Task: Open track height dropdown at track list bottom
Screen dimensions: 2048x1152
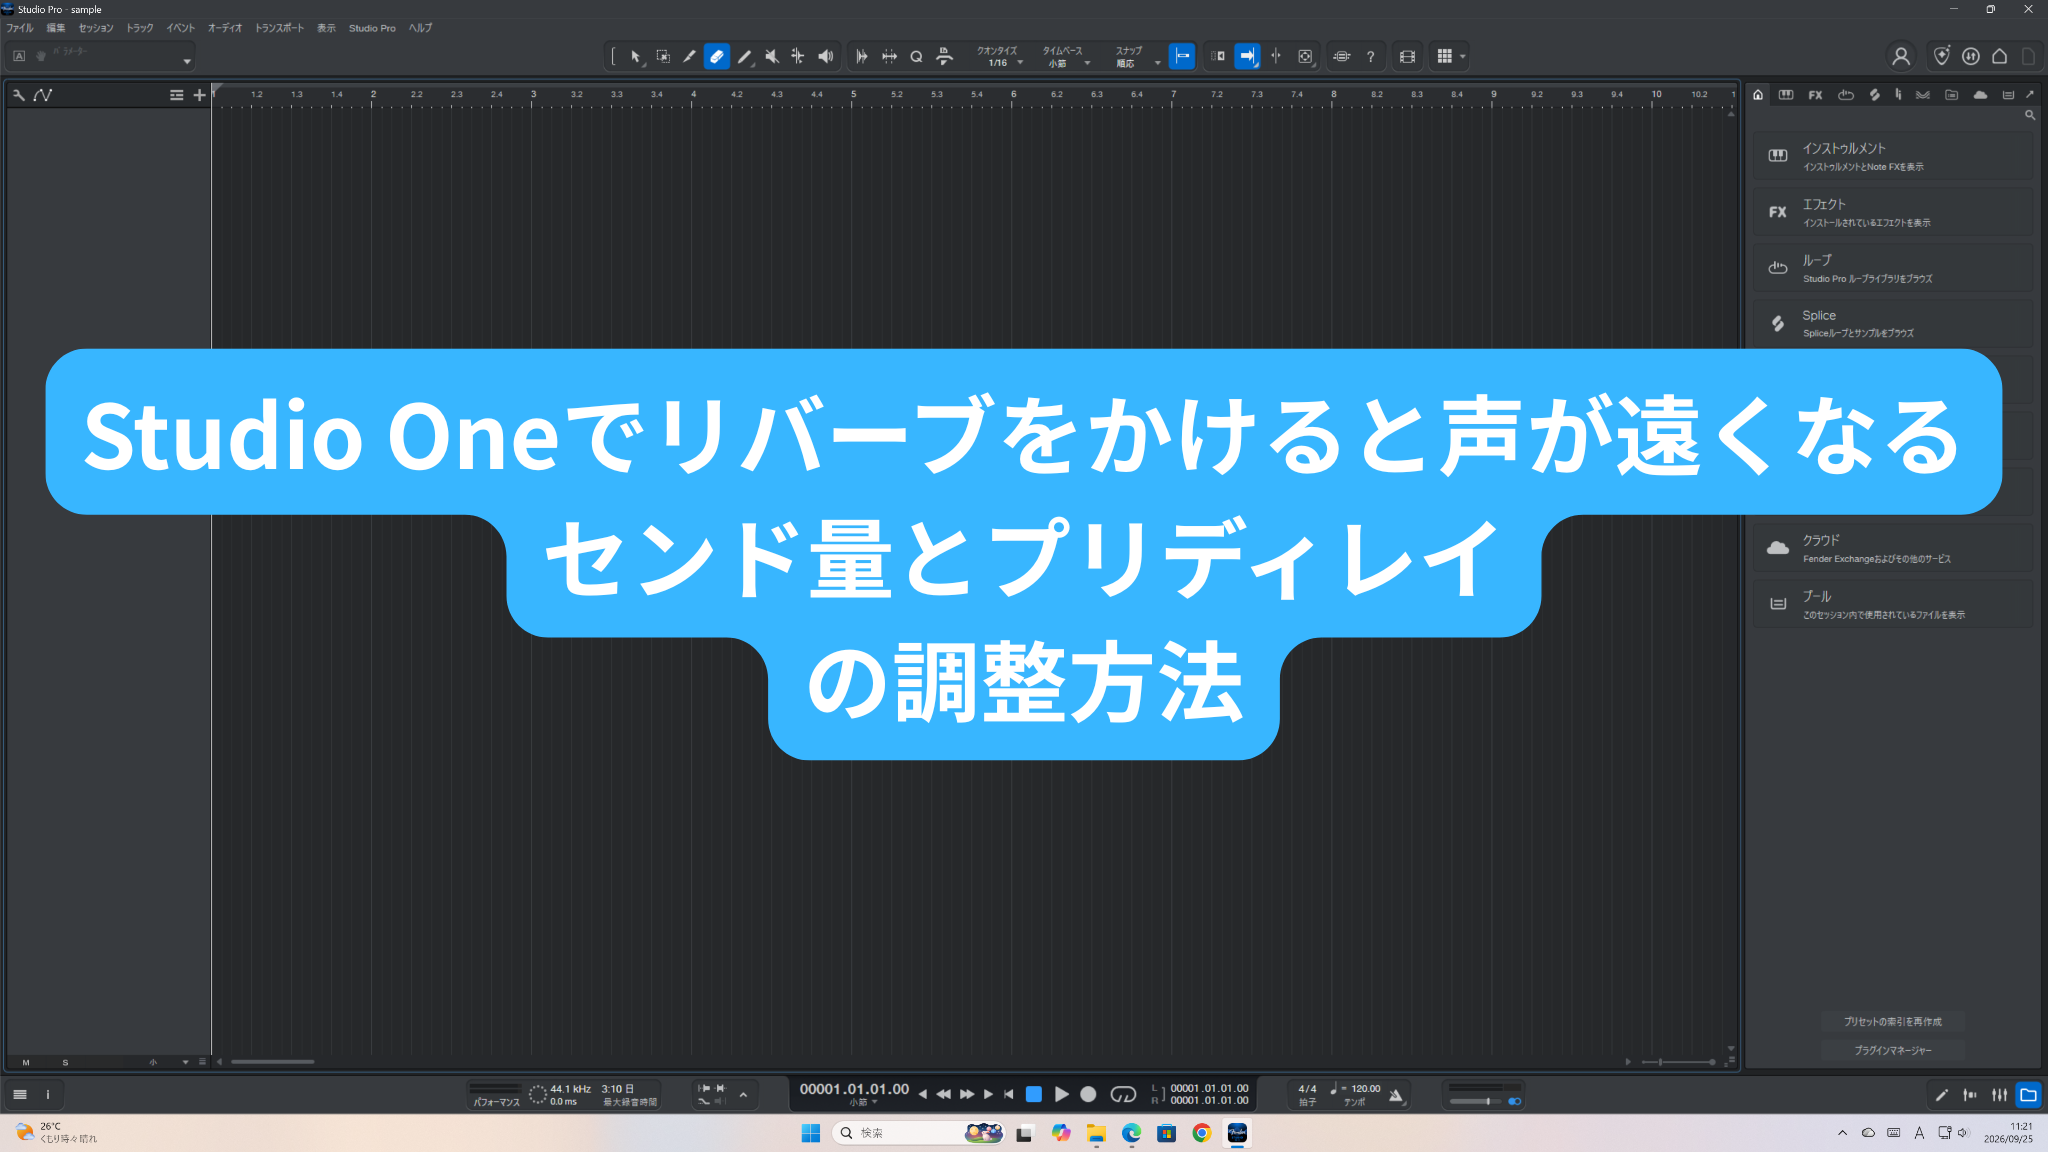Action: tap(185, 1062)
